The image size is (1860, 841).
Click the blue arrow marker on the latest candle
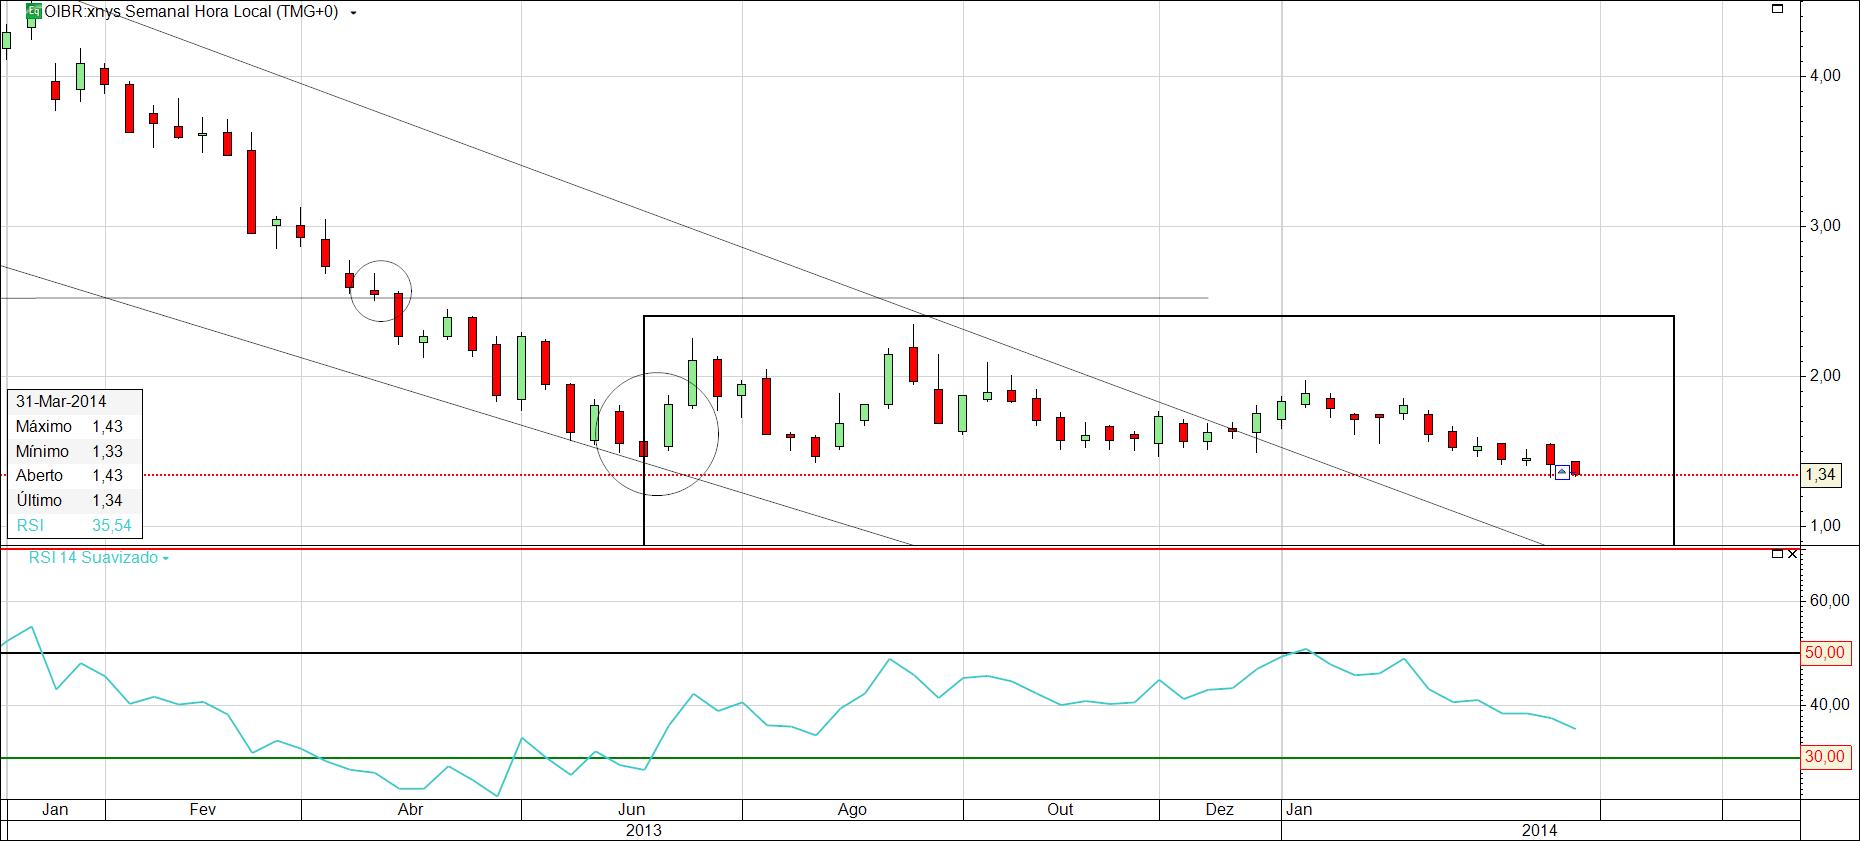[x=1562, y=472]
